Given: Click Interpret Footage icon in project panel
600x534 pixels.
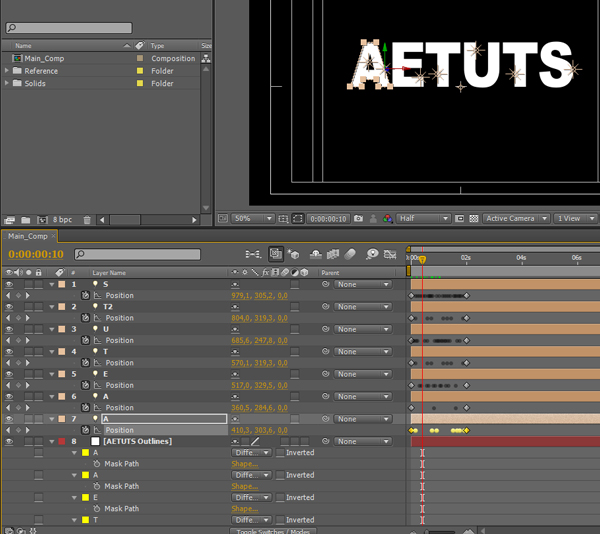Looking at the screenshot, I should 10,220.
